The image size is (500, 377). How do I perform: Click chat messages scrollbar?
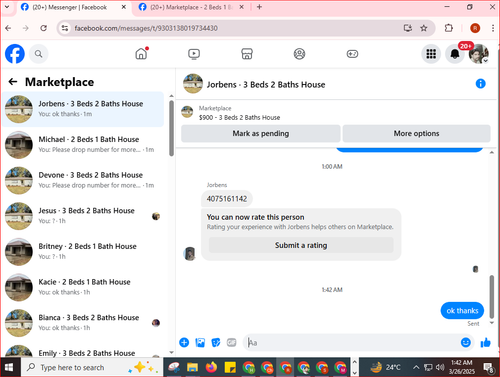(492, 297)
